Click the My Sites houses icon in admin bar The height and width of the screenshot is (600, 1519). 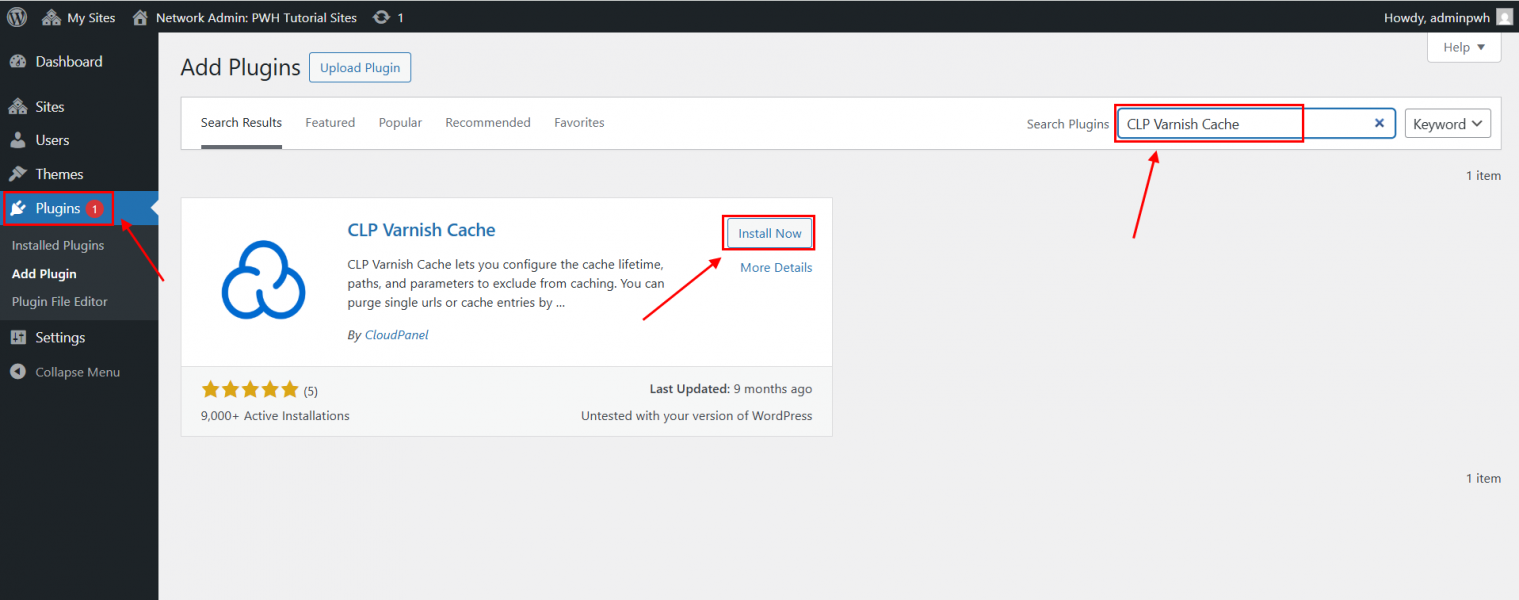(x=52, y=17)
